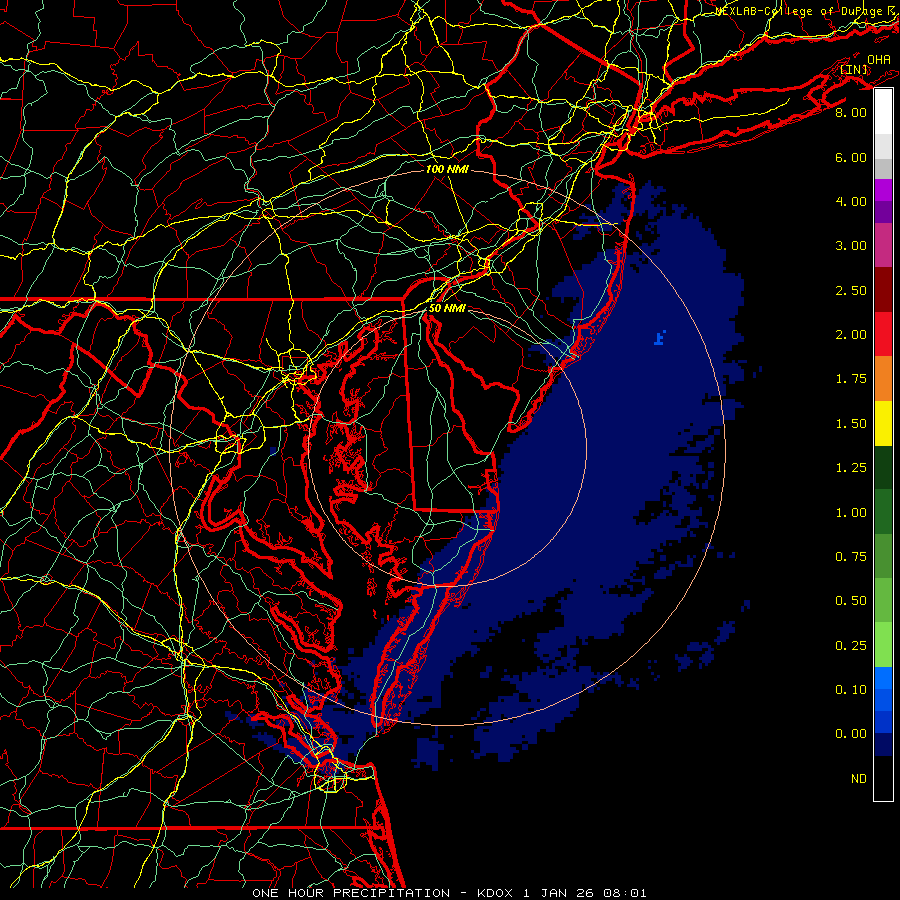Click the 2.00 legend value
The width and height of the screenshot is (900, 900).
point(851,335)
